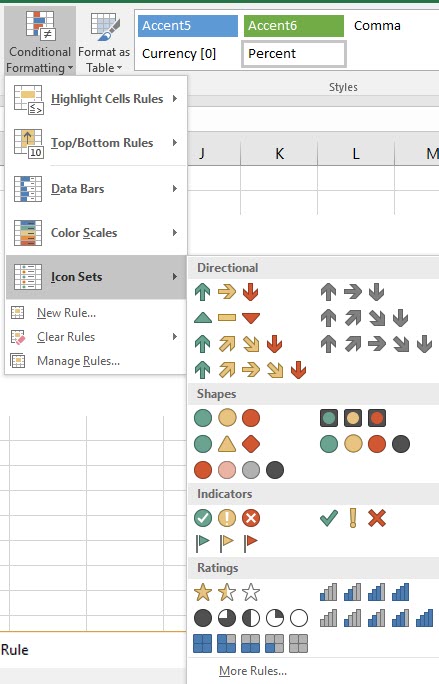
Task: Choose uncircled check, exclamation, cross symbols set
Action: click(x=353, y=518)
